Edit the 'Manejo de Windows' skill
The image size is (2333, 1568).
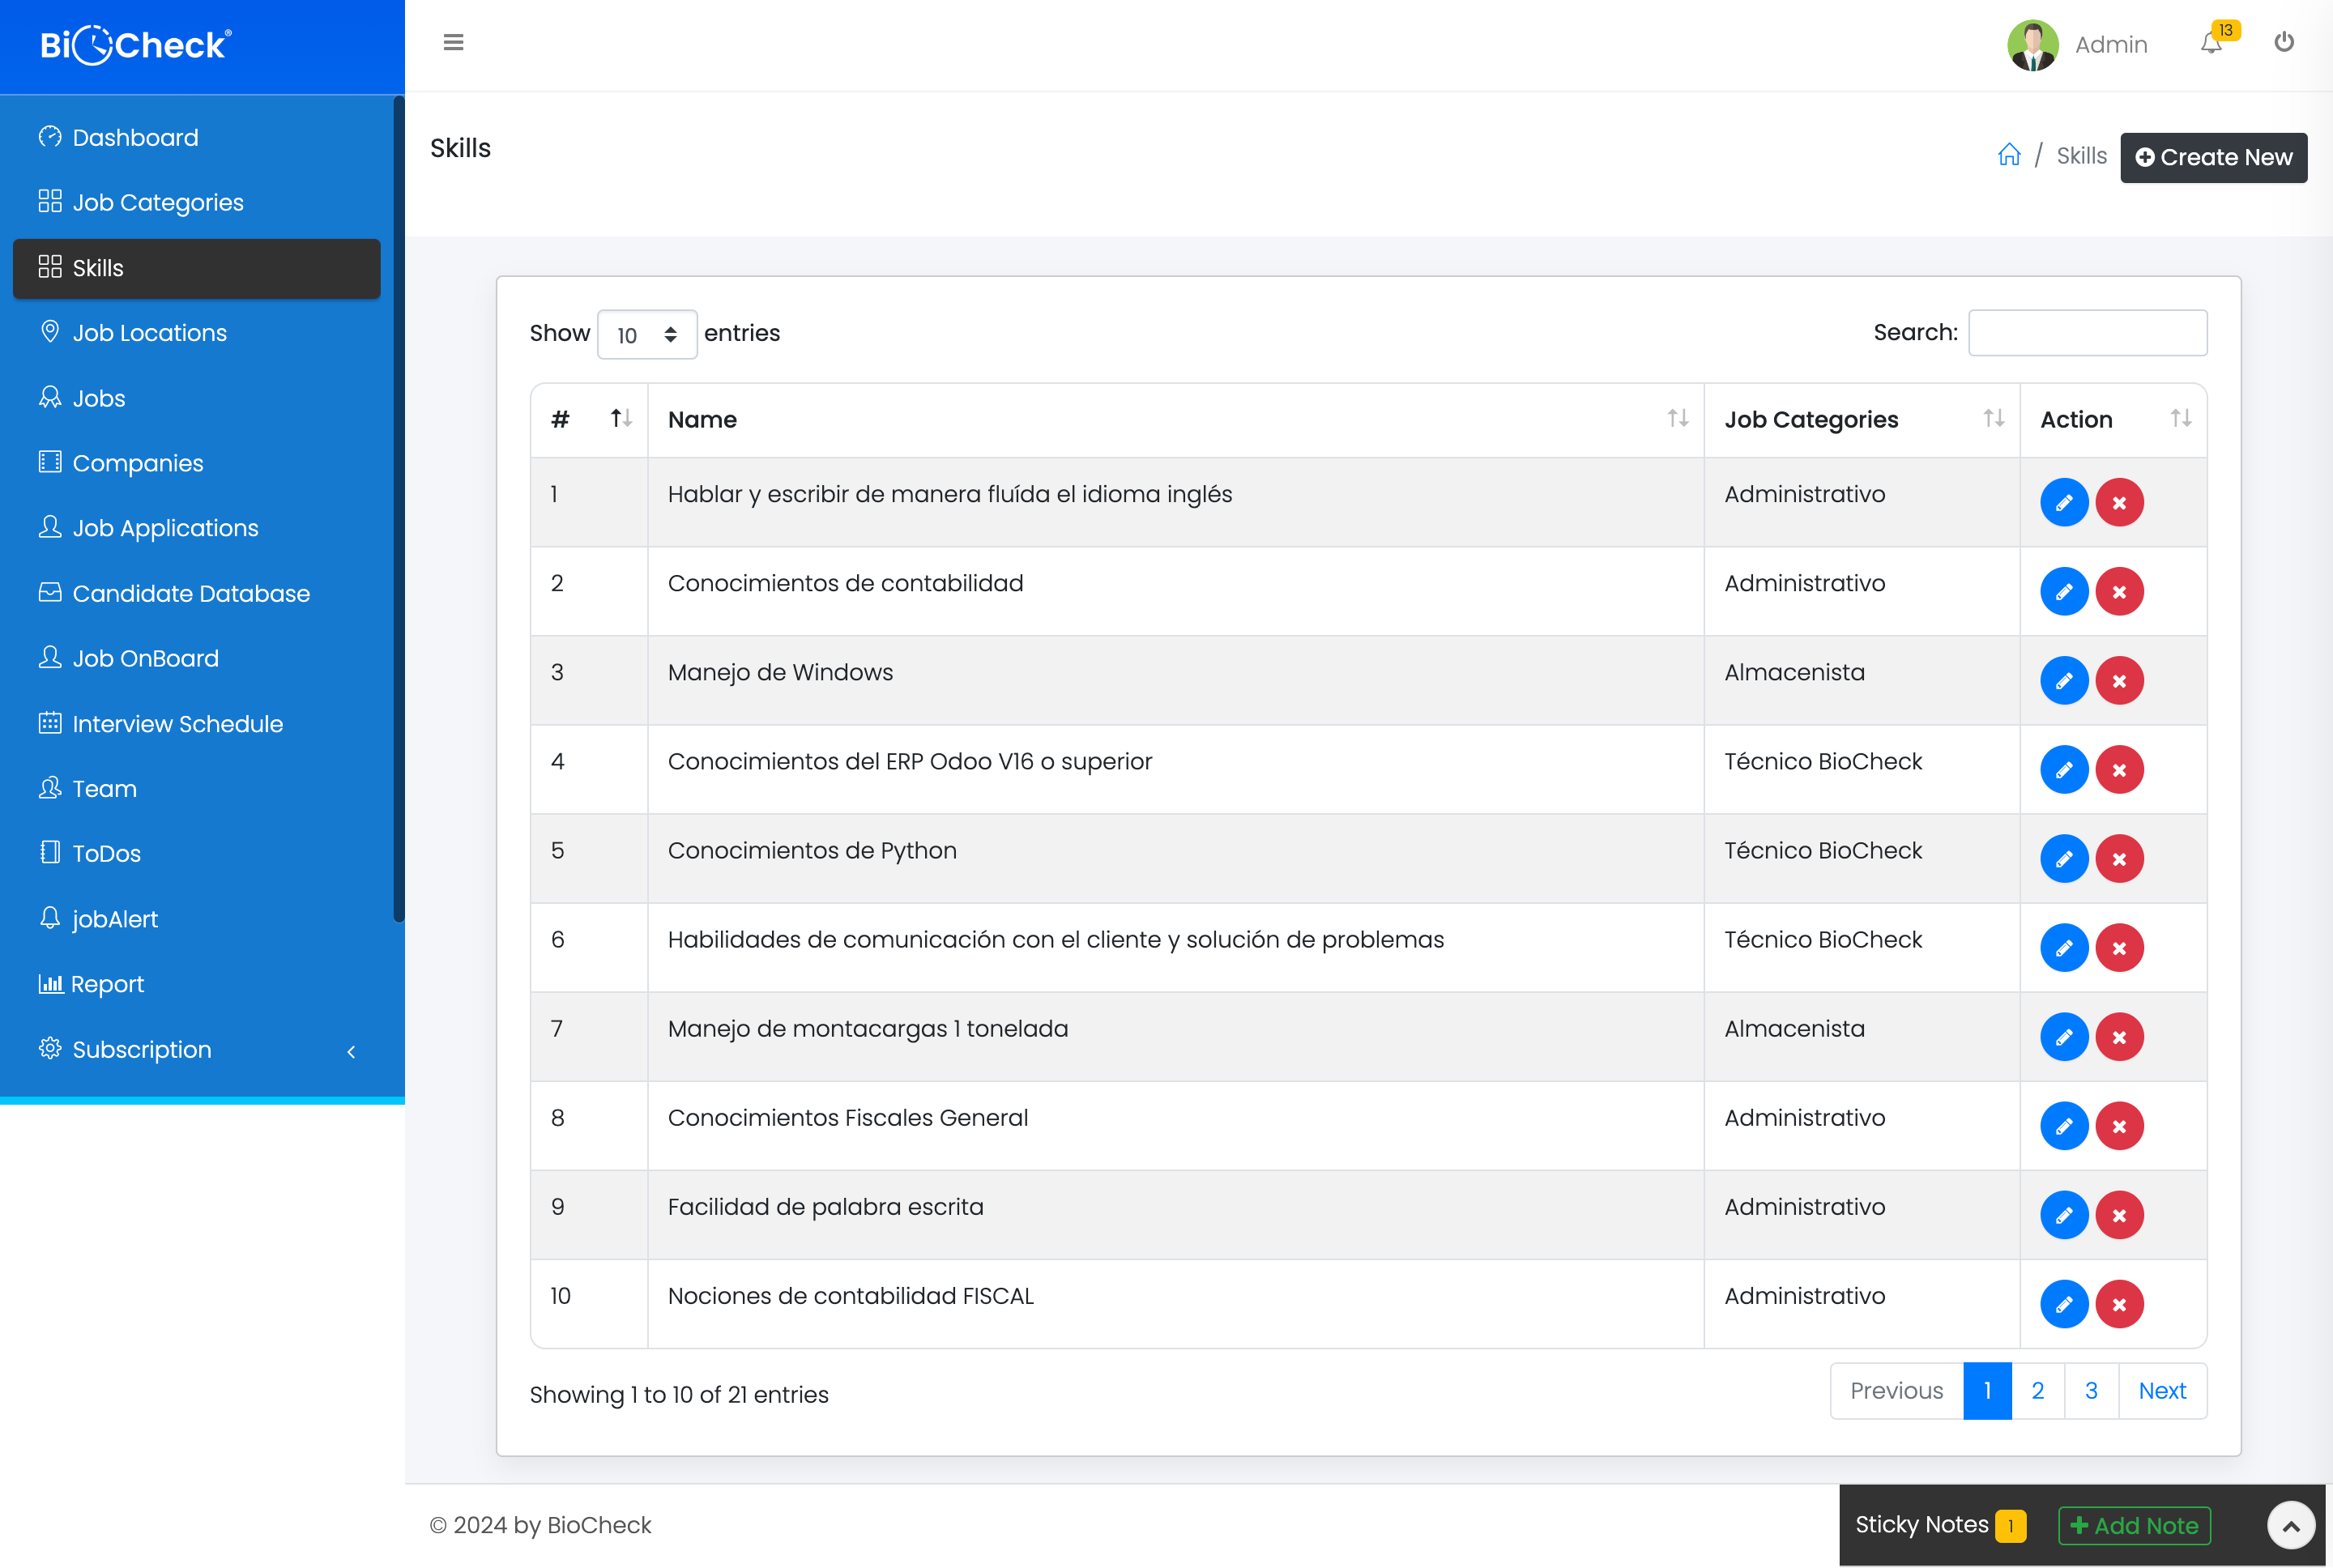tap(2064, 680)
